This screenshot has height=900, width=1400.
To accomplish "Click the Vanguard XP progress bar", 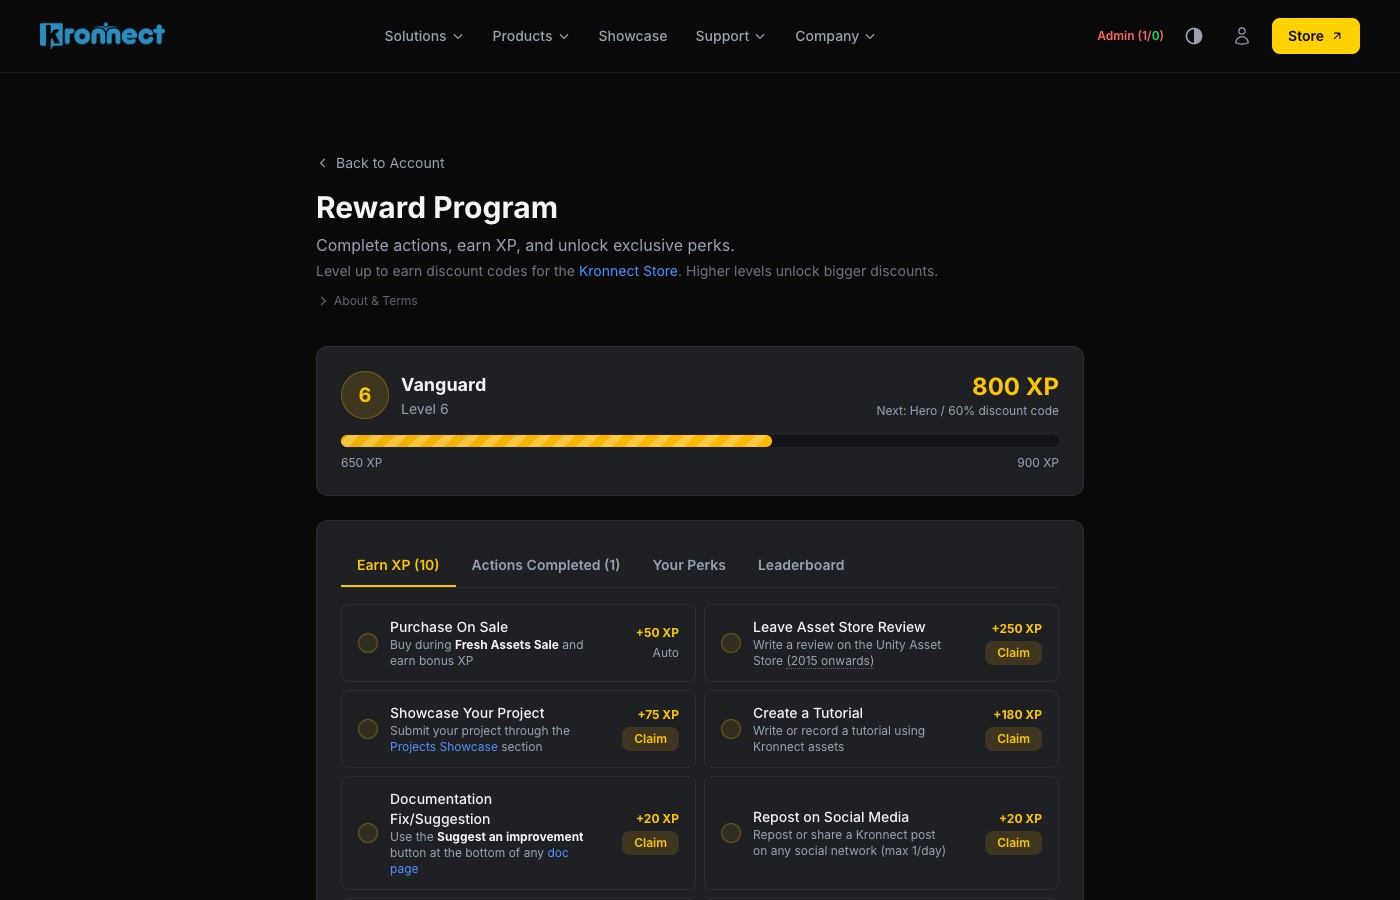I will click(700, 440).
